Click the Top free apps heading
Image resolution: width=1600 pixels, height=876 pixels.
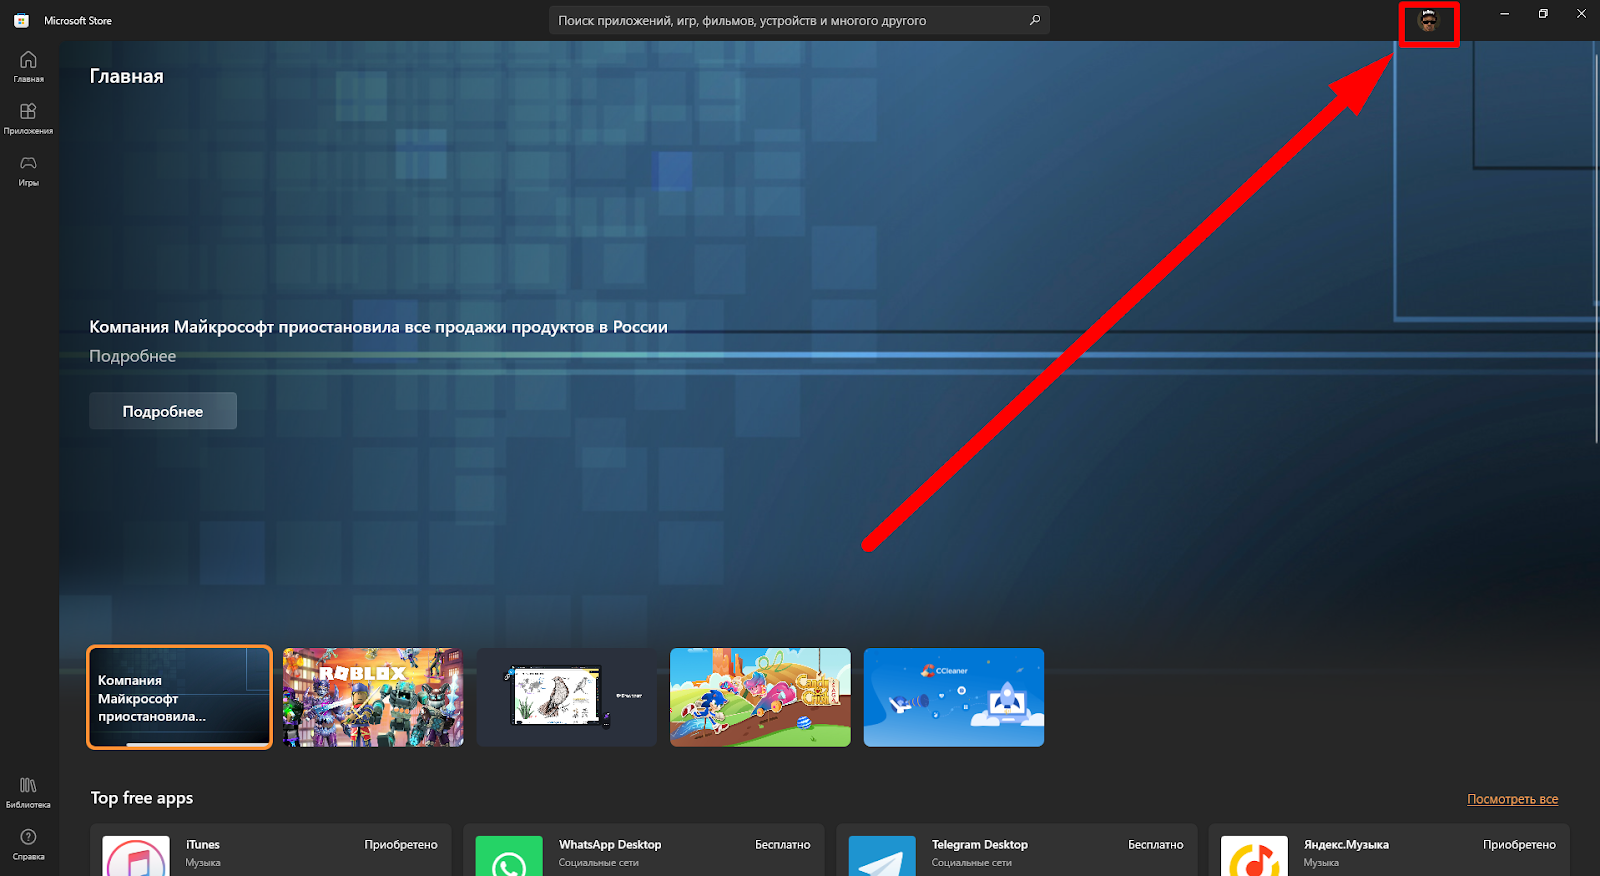pos(142,798)
